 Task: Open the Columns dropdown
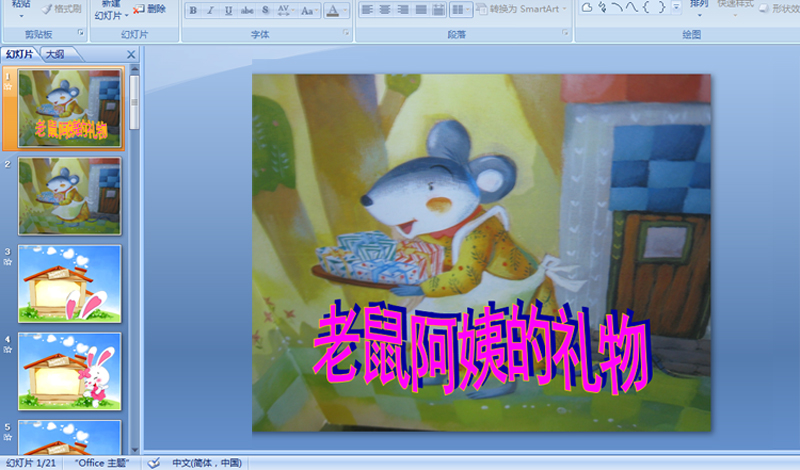[x=461, y=10]
